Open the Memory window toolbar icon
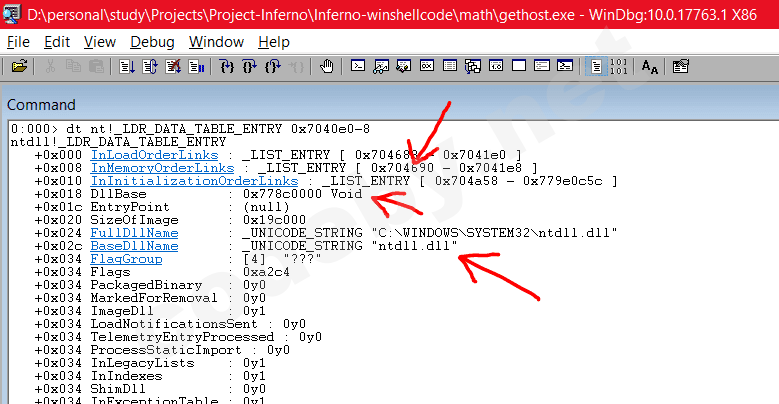779x404 pixels. tap(450, 66)
